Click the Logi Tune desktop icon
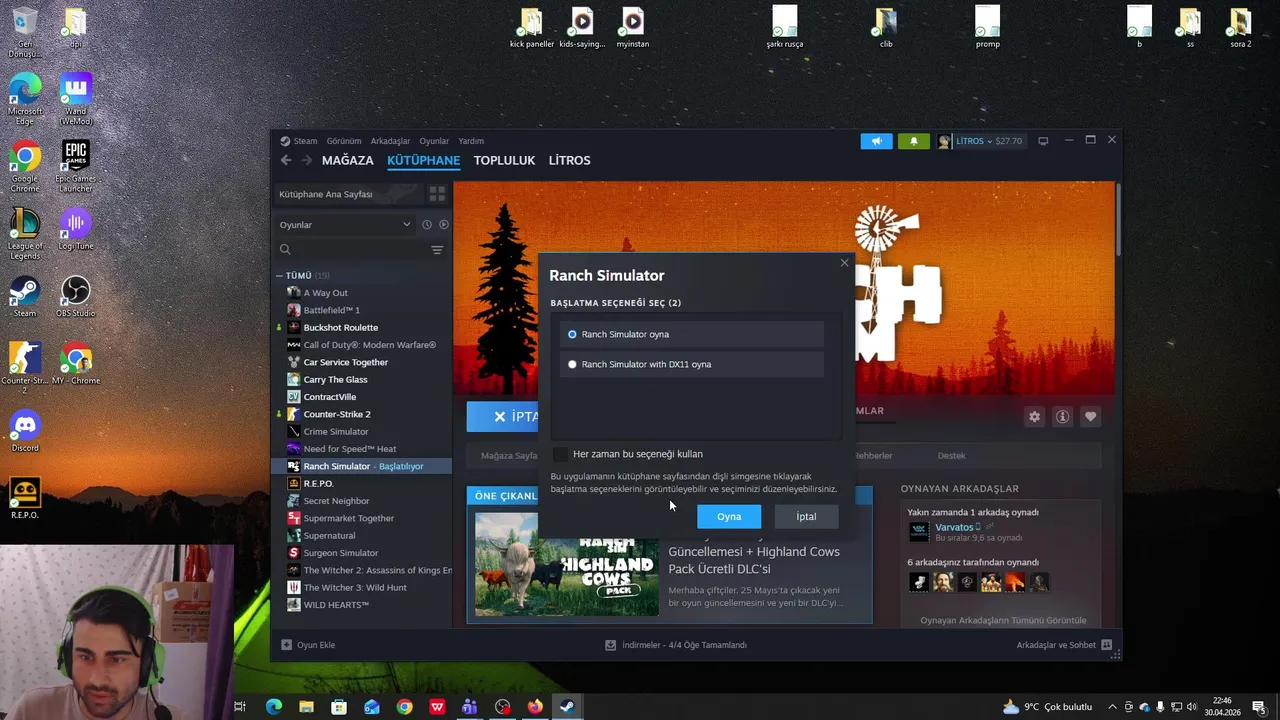Image resolution: width=1280 pixels, height=720 pixels. 76,229
